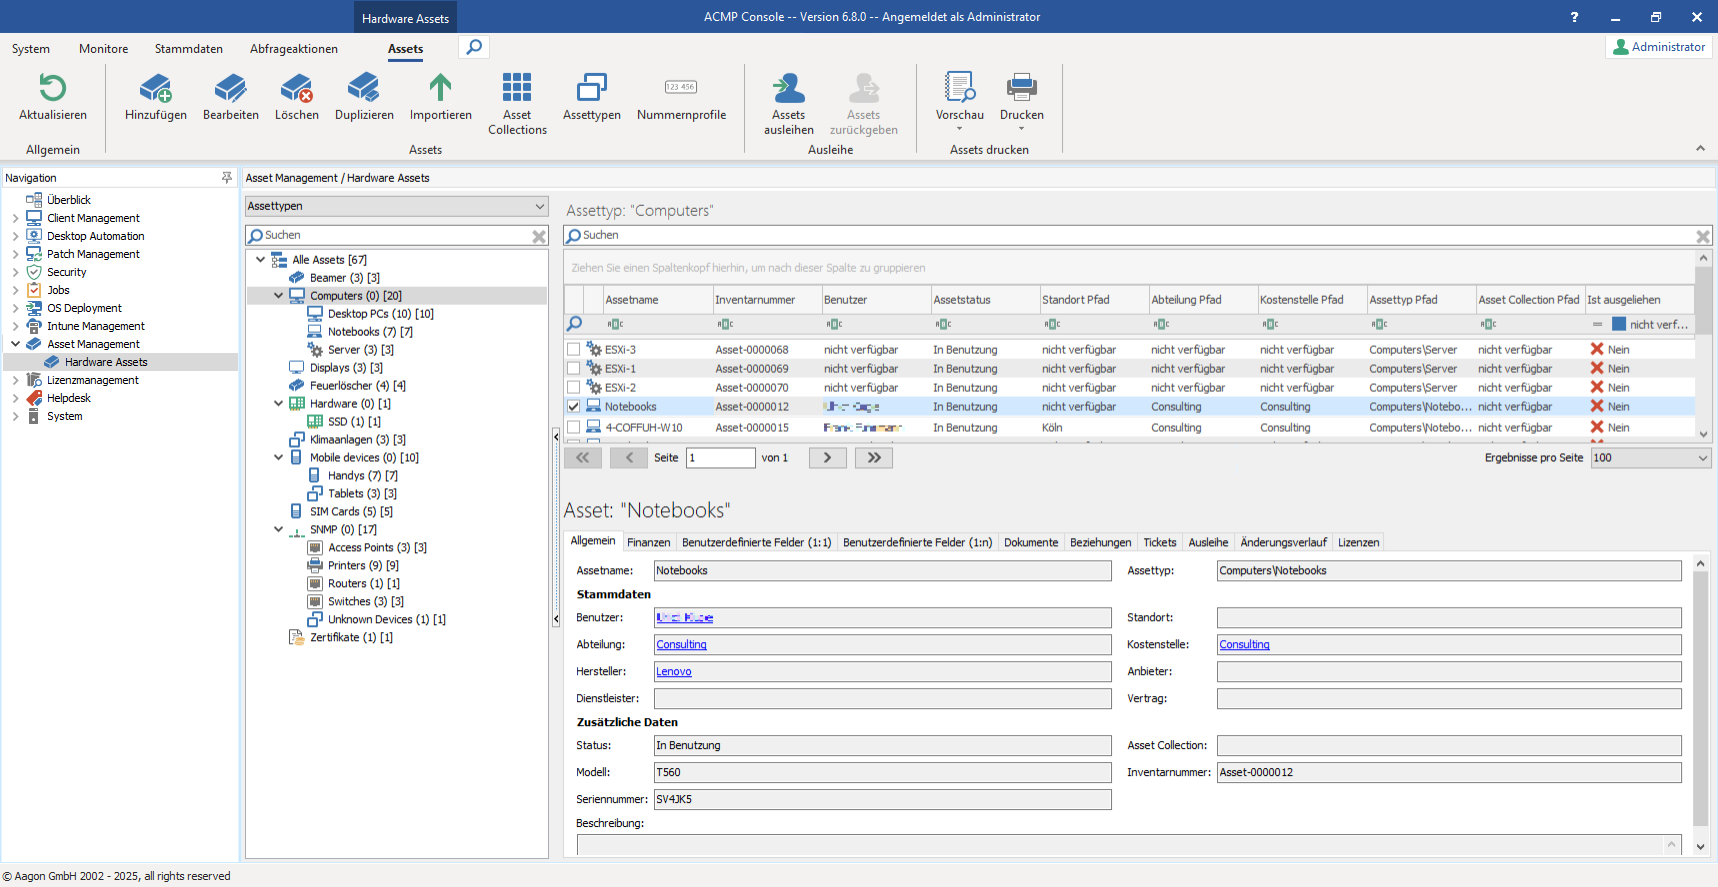Tick the 4-COFFUH-W10 row checkbox
1718x887 pixels.
tap(573, 428)
